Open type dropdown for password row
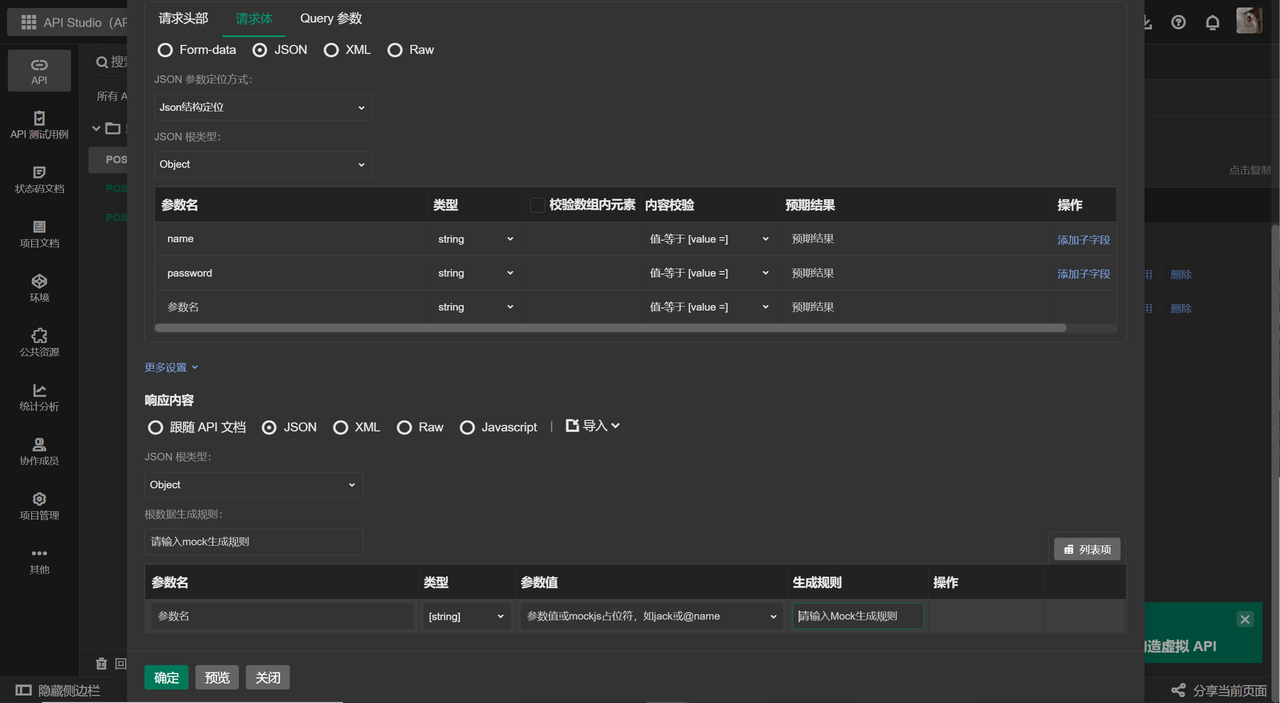The height and width of the screenshot is (703, 1280). (x=475, y=273)
